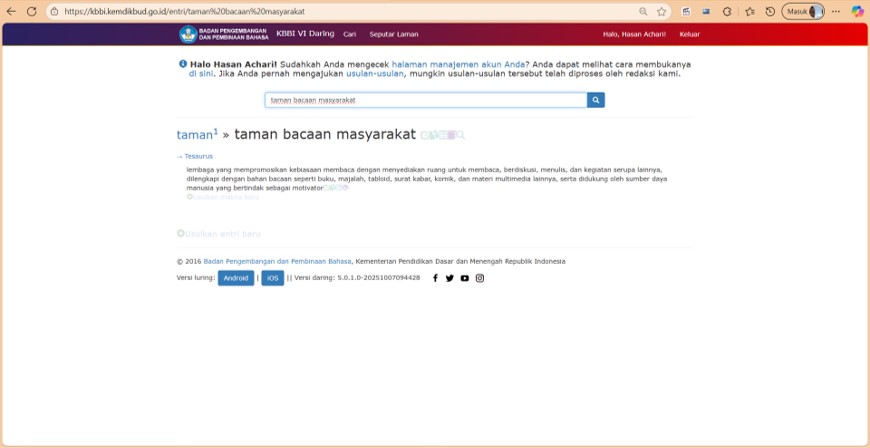Open the Halo, Hasan Achari! account menu

[634, 34]
